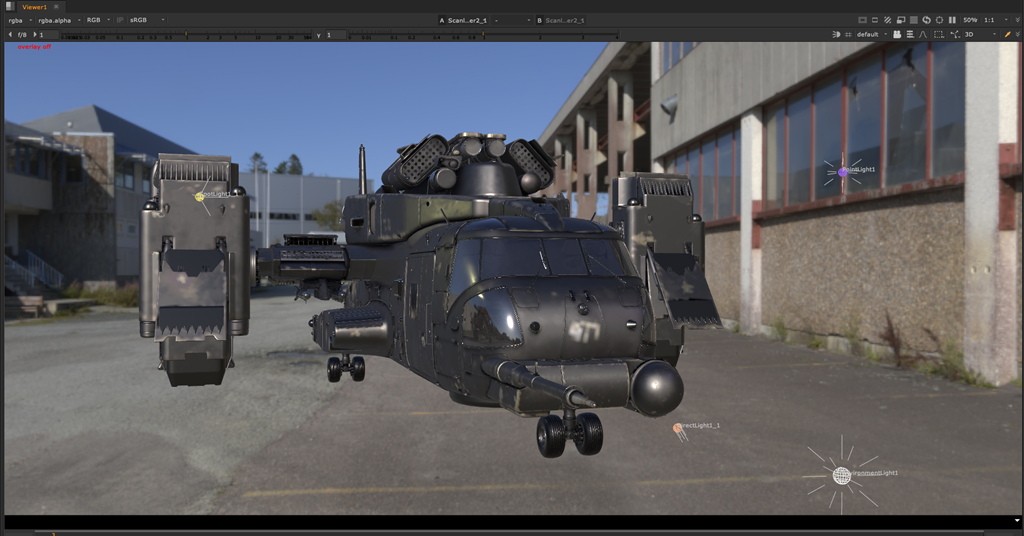
Task: Click on the gamma slider track
Action: (483, 35)
